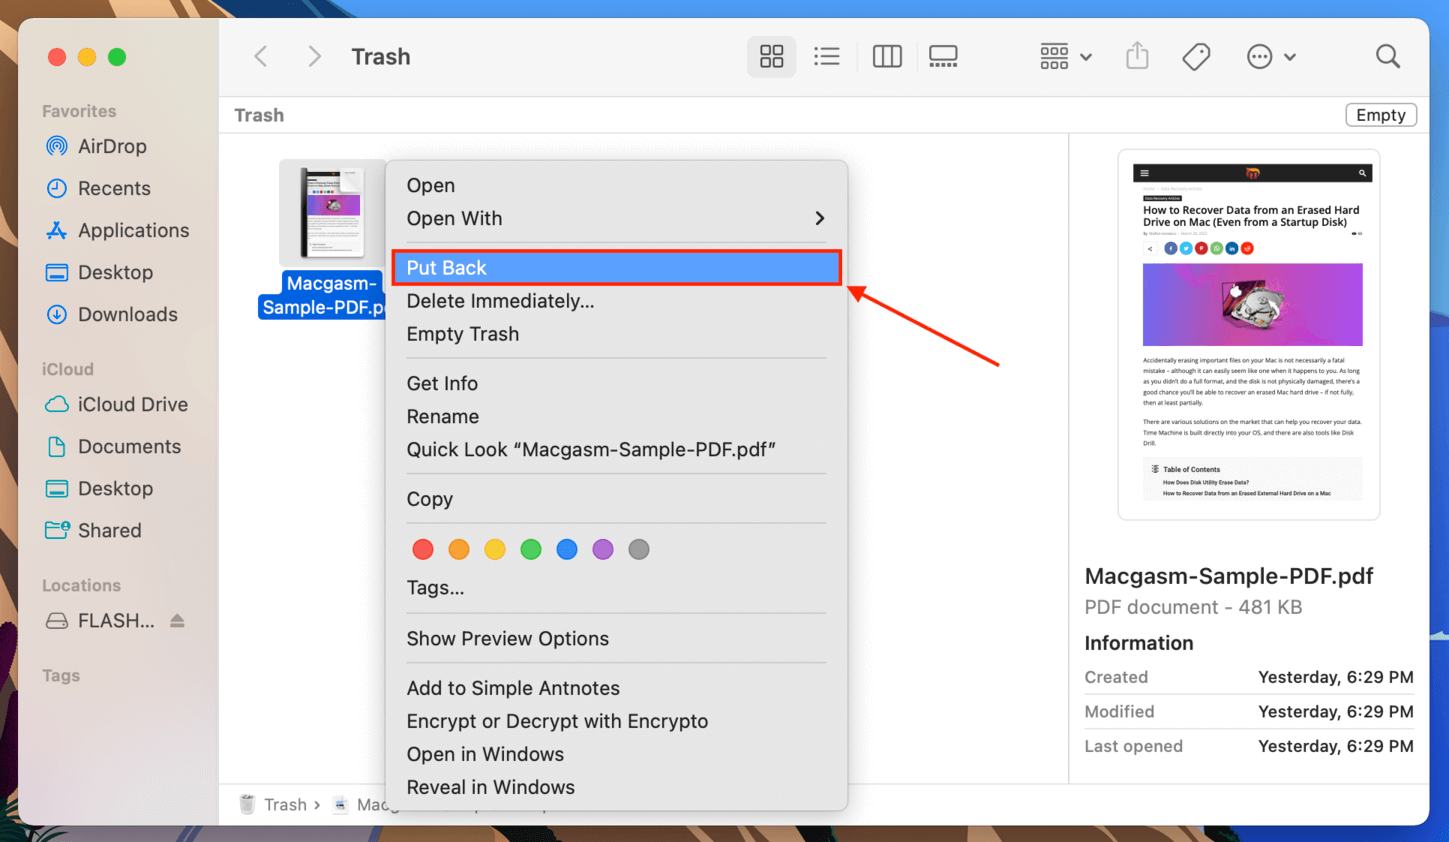Click the Modified date value
This screenshot has height=842, width=1449.
tap(1336, 711)
